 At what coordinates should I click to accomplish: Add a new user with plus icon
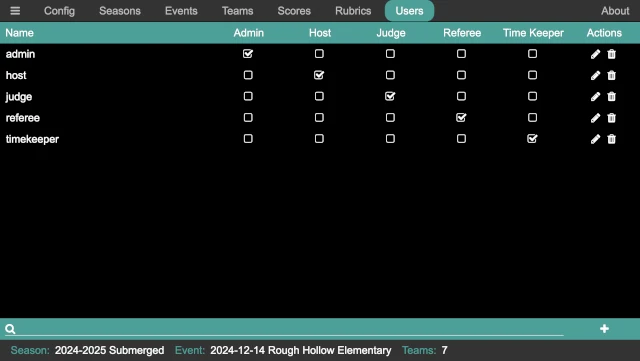click(604, 329)
